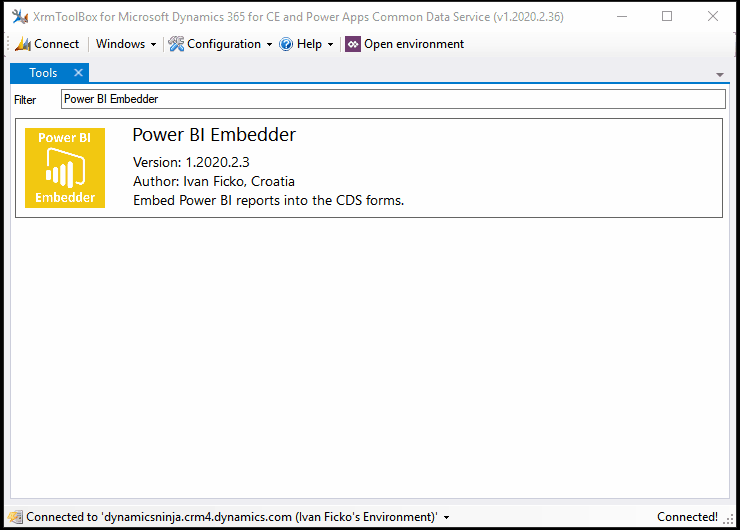This screenshot has height=530, width=740.
Task: Click the XrmToolBox app icon in title bar
Action: point(20,17)
